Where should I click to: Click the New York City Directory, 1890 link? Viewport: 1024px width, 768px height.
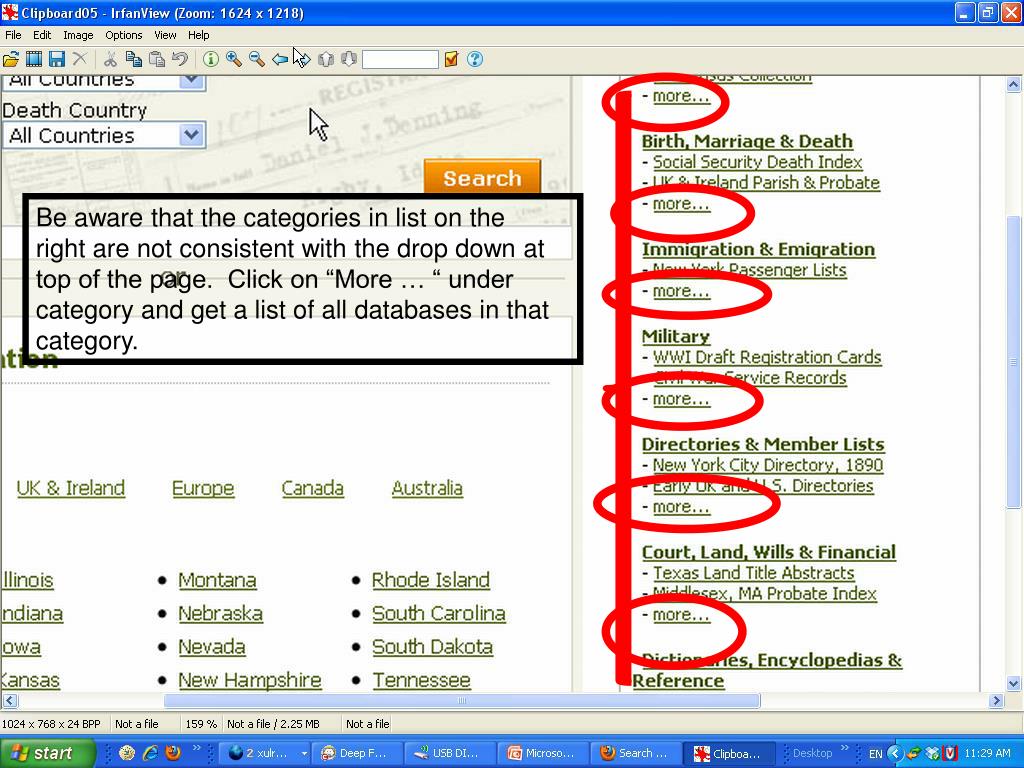(x=768, y=465)
